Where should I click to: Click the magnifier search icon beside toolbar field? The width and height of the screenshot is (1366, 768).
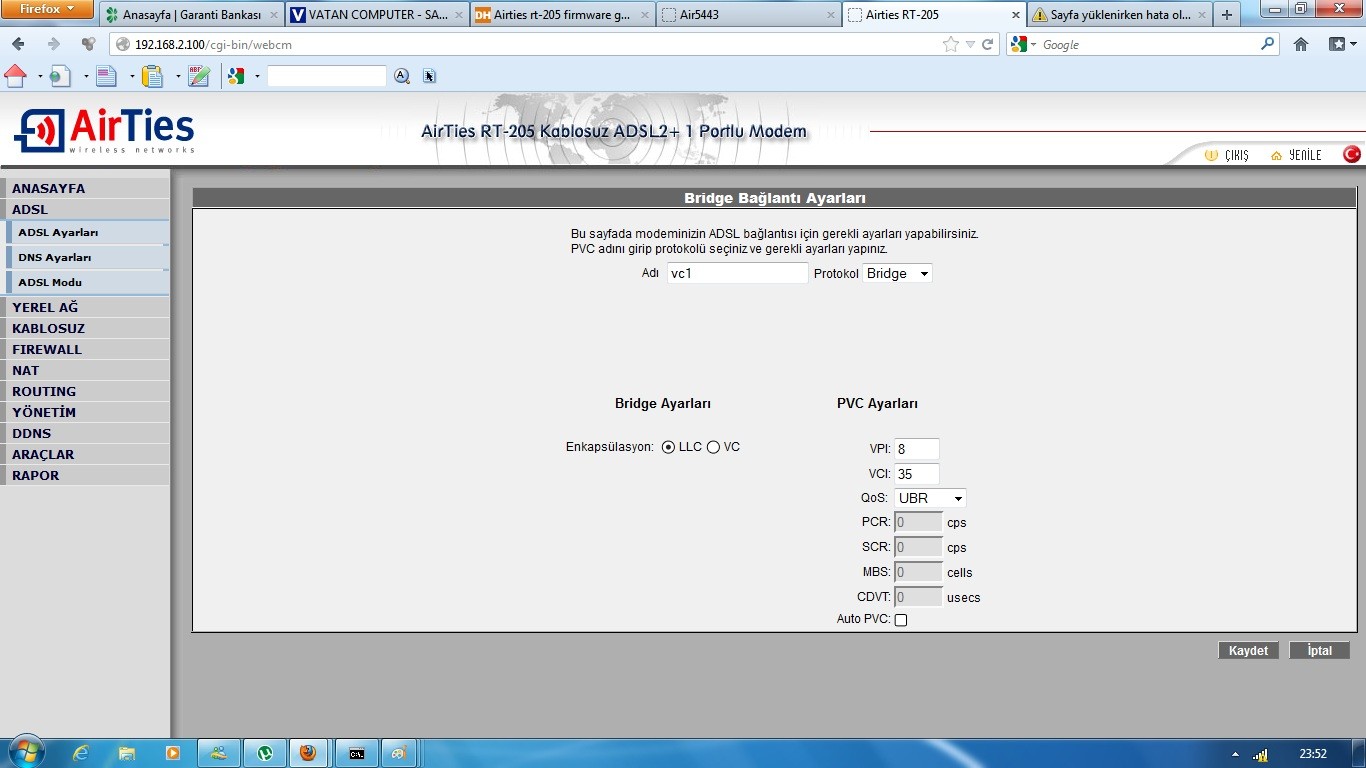pyautogui.click(x=402, y=76)
